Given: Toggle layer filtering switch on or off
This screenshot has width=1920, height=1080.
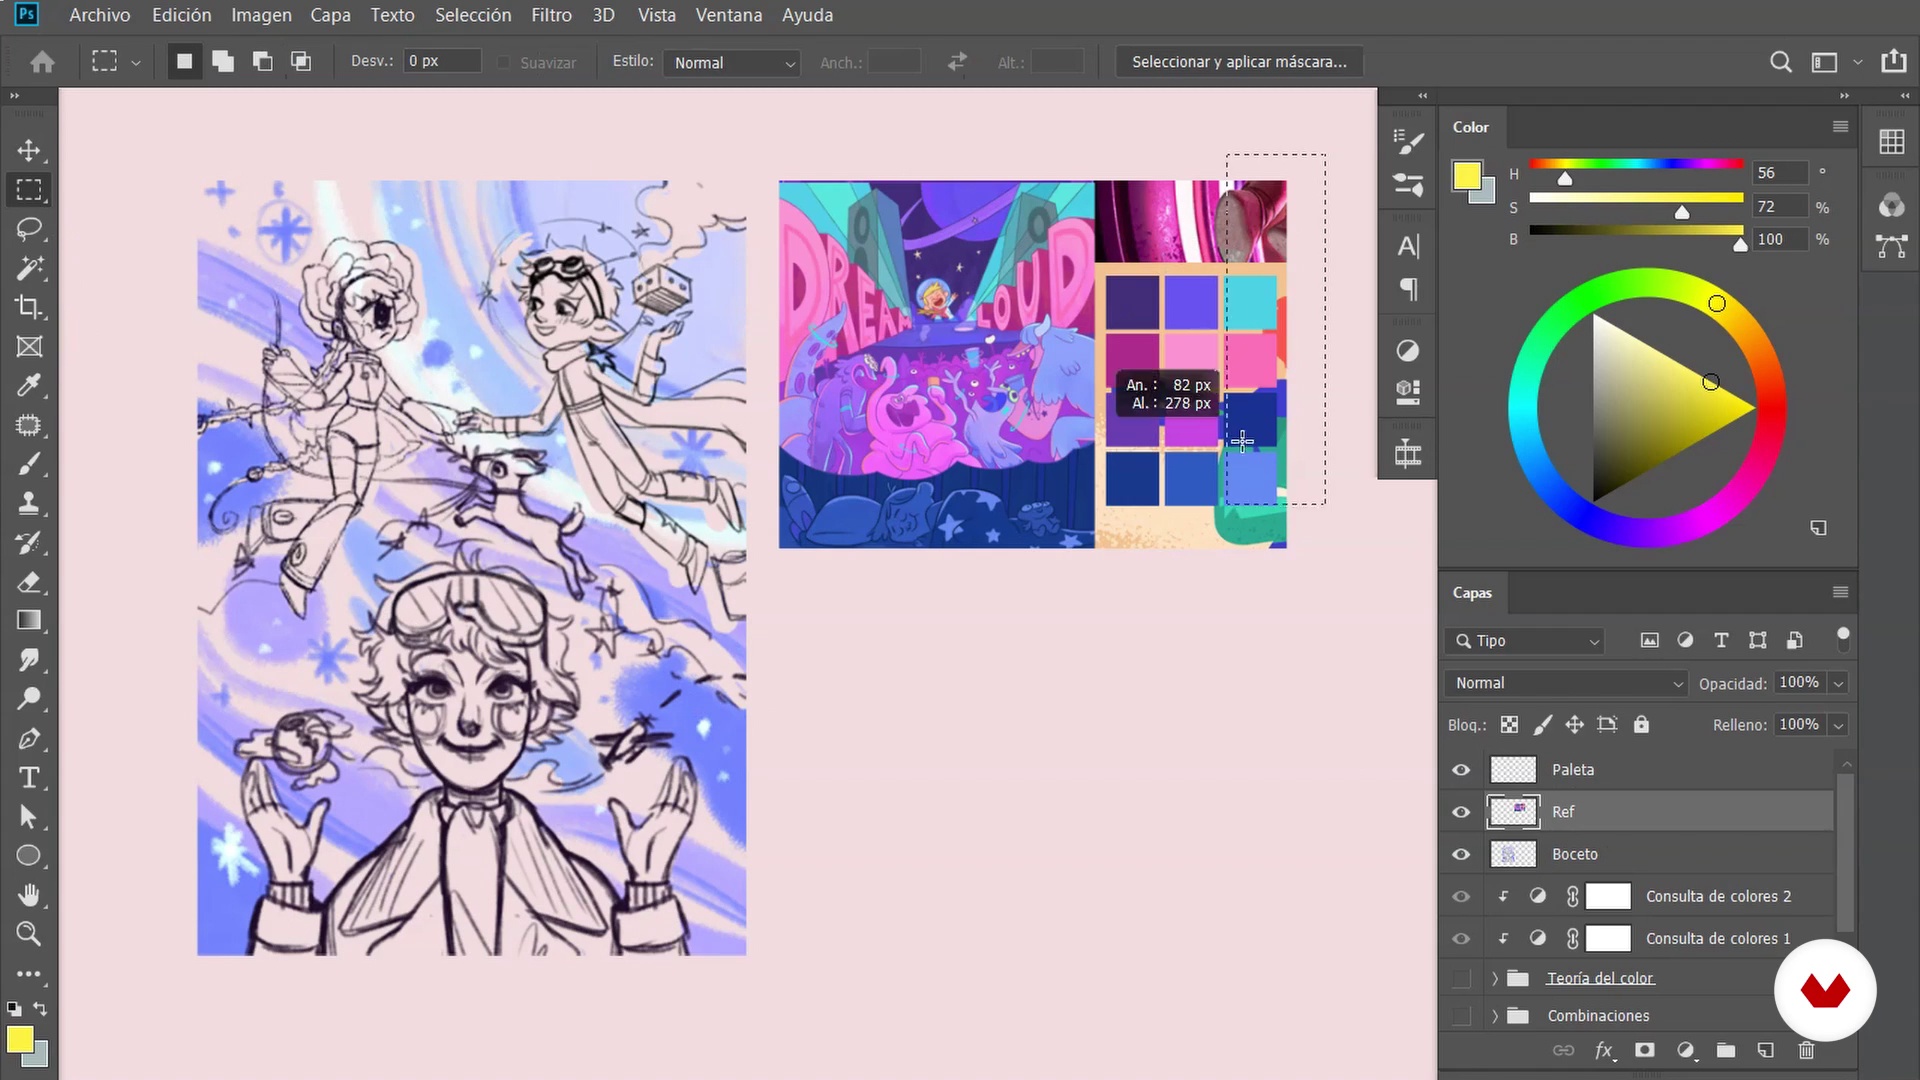Looking at the screenshot, I should click(1843, 640).
